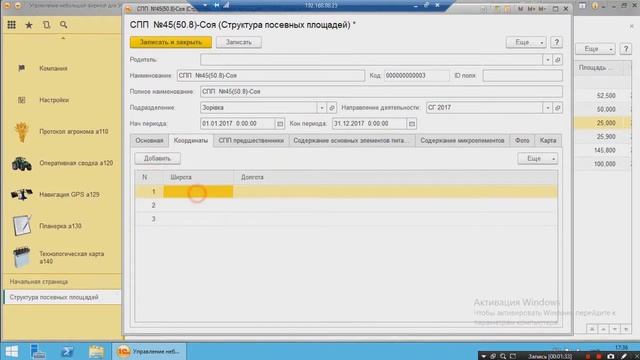Open Направление деятельности link icon
Viewport: 640px width, 360px height.
558,108
